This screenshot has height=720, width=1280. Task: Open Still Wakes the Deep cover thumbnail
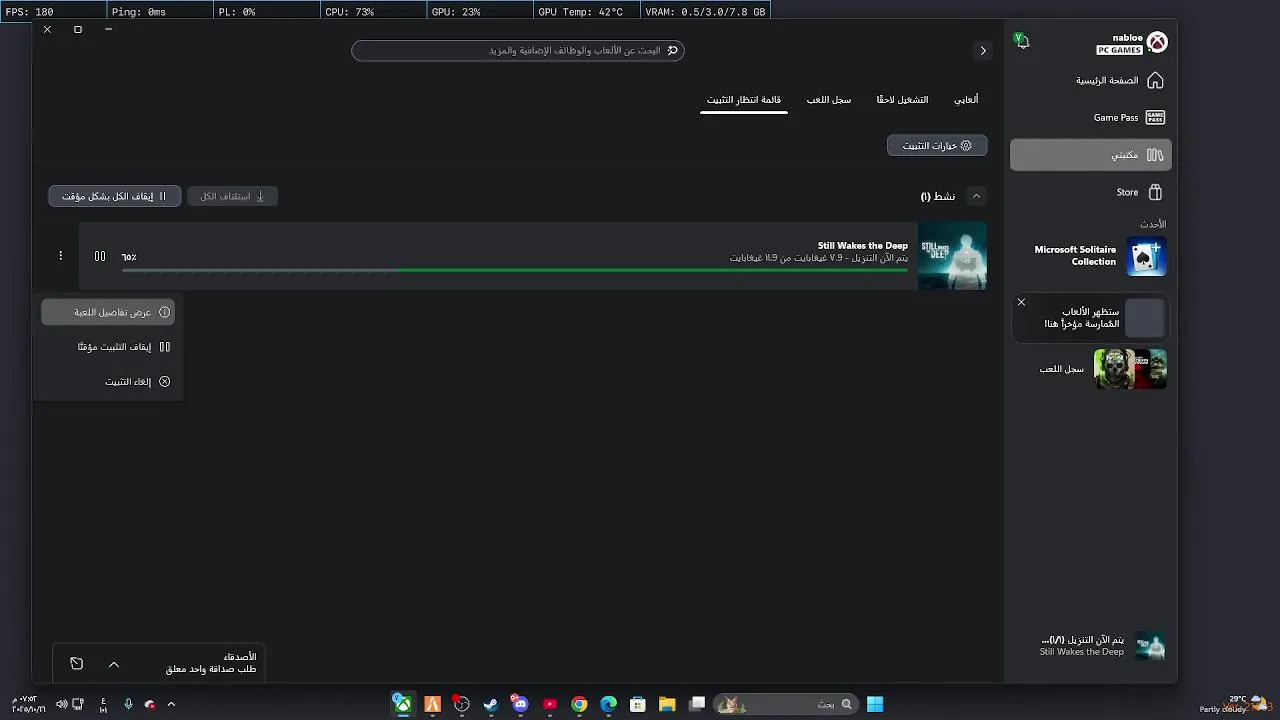953,256
